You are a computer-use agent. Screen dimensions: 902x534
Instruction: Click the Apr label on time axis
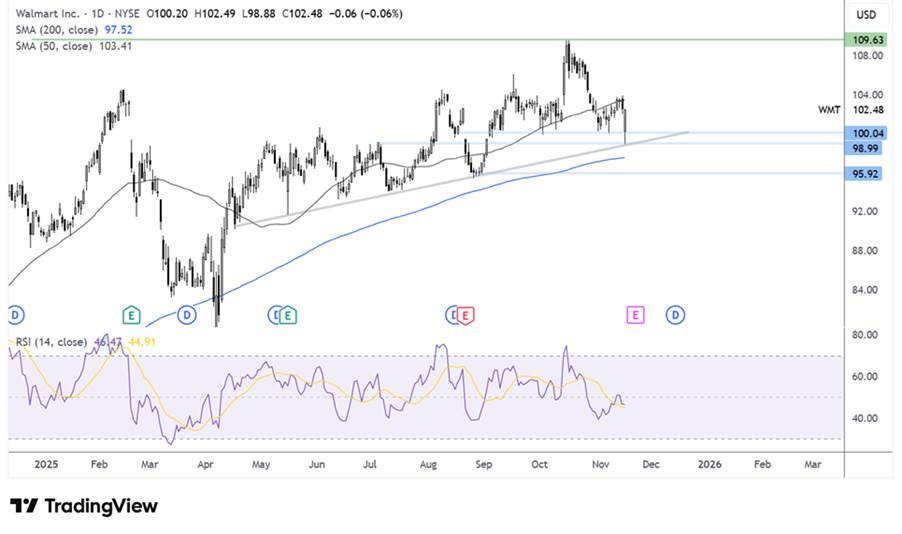pos(205,464)
